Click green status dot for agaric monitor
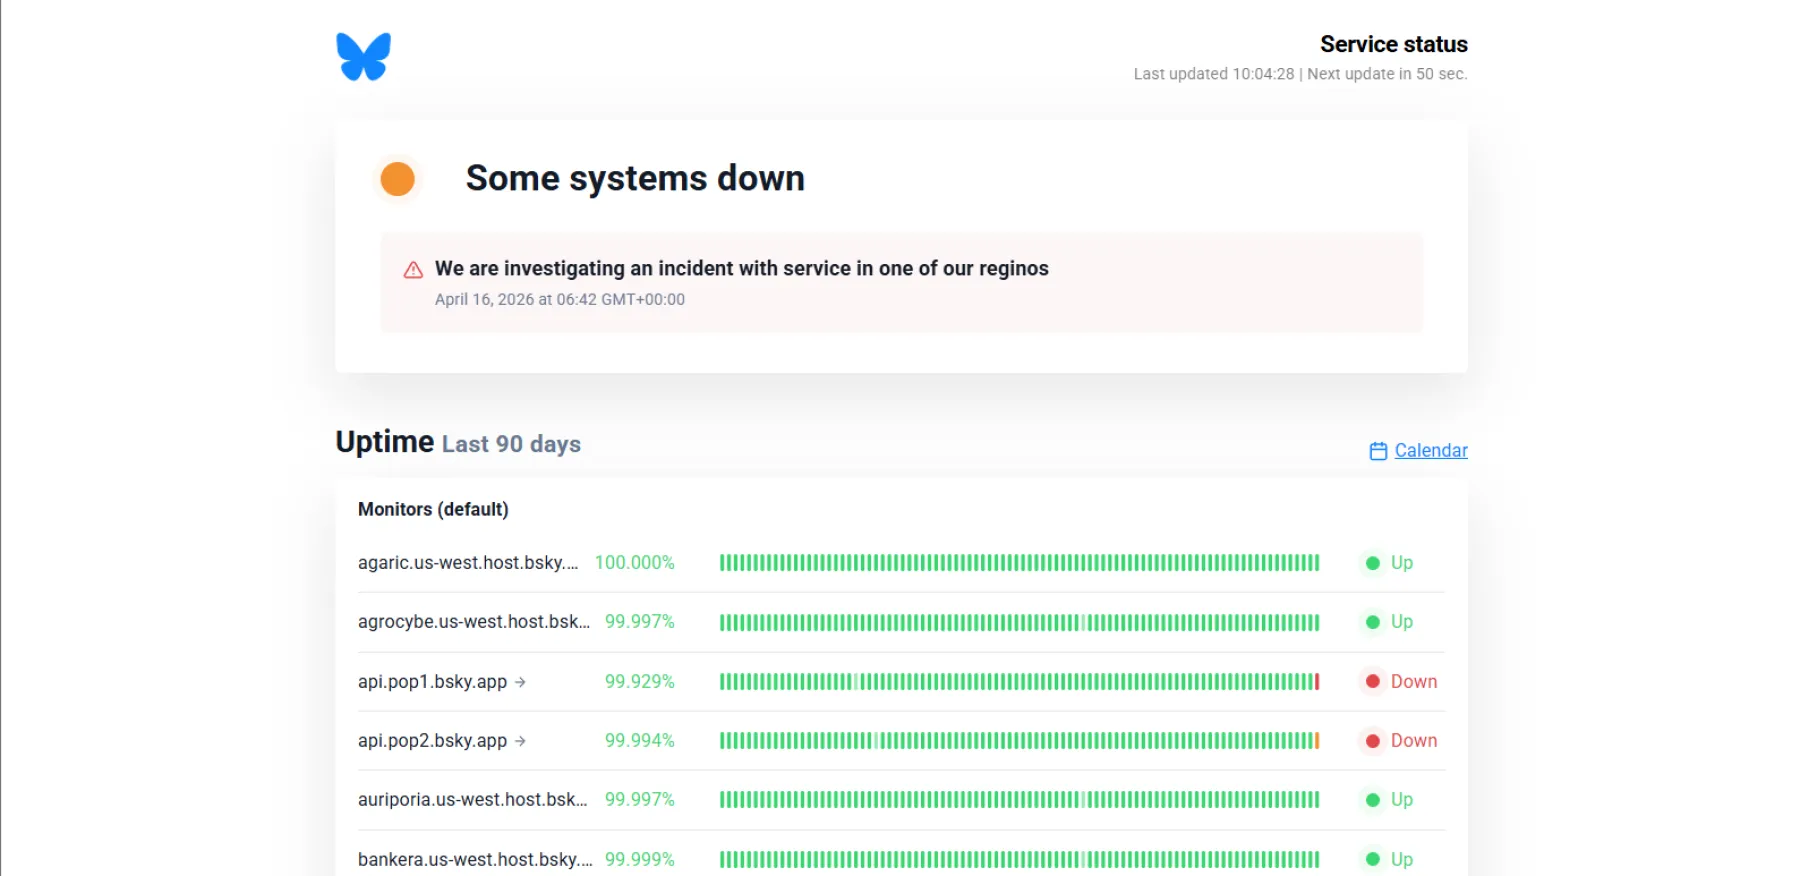This screenshot has width=1800, height=876. pos(1373,563)
